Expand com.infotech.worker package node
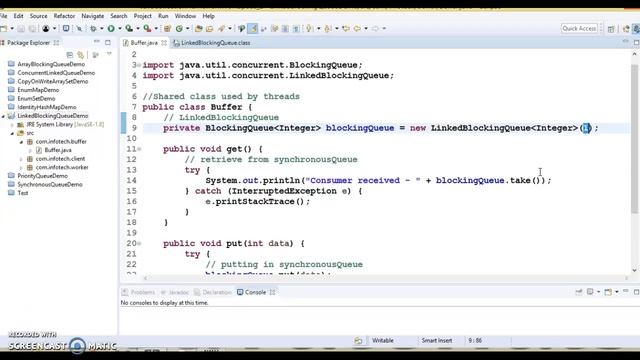 click(21, 167)
